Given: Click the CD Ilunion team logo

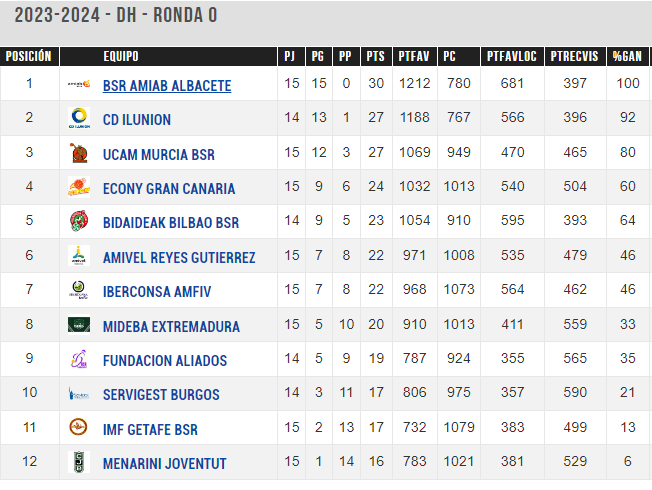Looking at the screenshot, I should pyautogui.click(x=79, y=118).
